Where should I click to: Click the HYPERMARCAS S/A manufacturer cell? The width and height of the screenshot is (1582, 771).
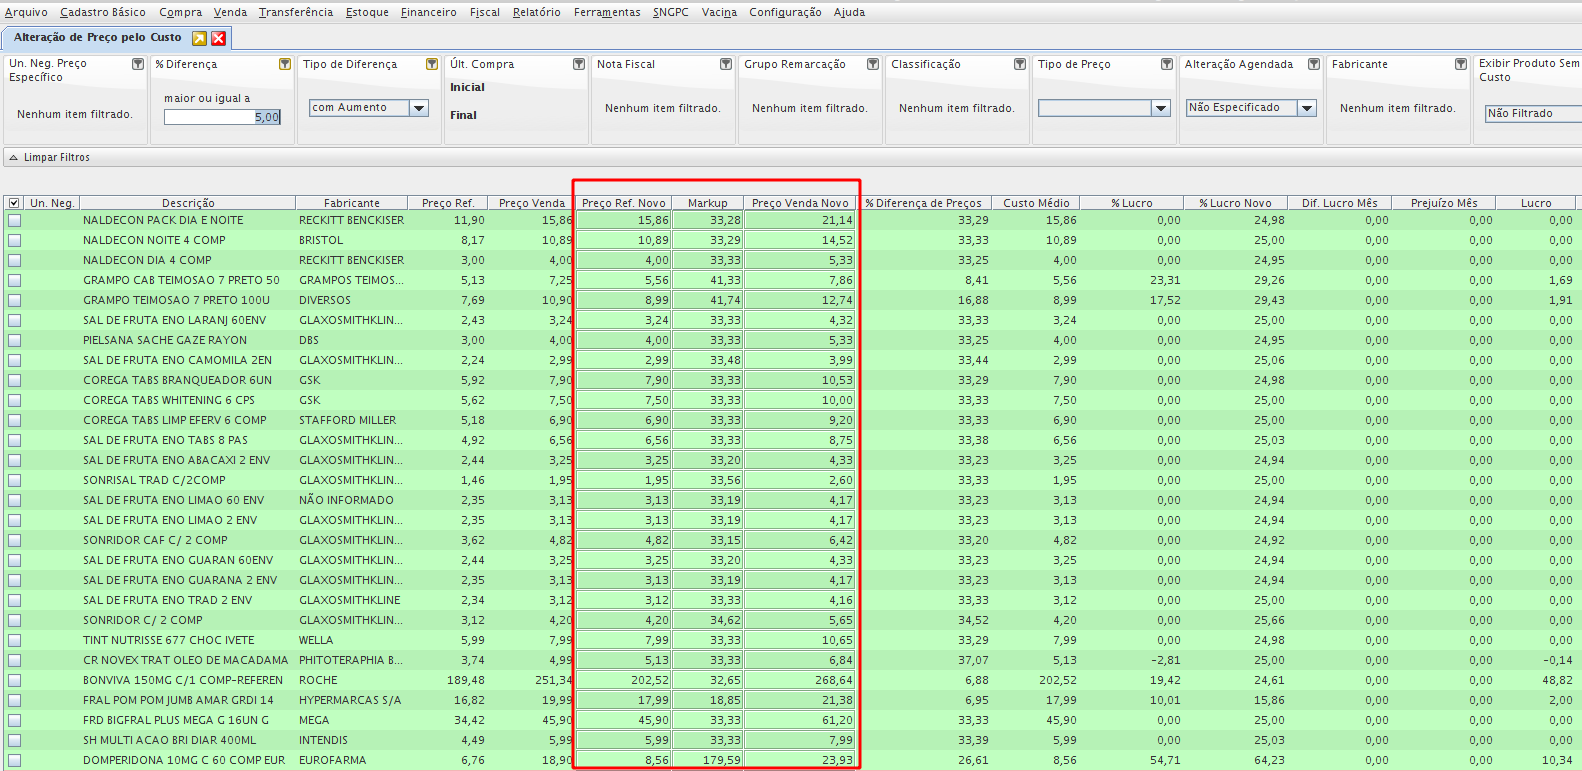point(349,700)
